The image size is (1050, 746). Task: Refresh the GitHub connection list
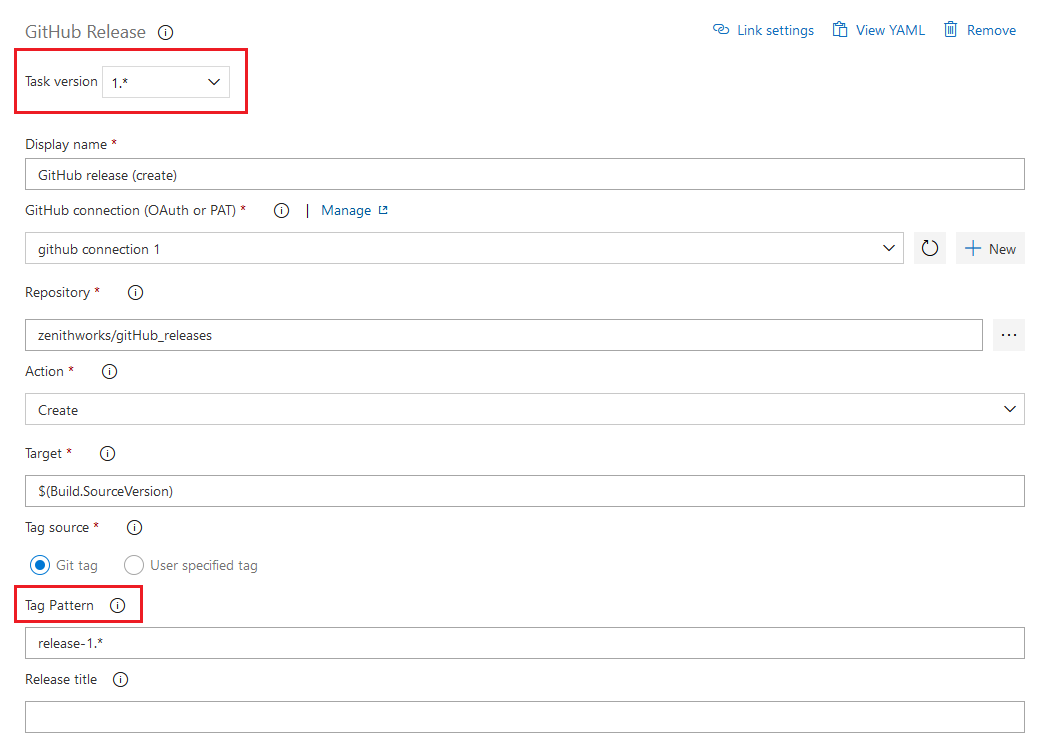tap(929, 247)
